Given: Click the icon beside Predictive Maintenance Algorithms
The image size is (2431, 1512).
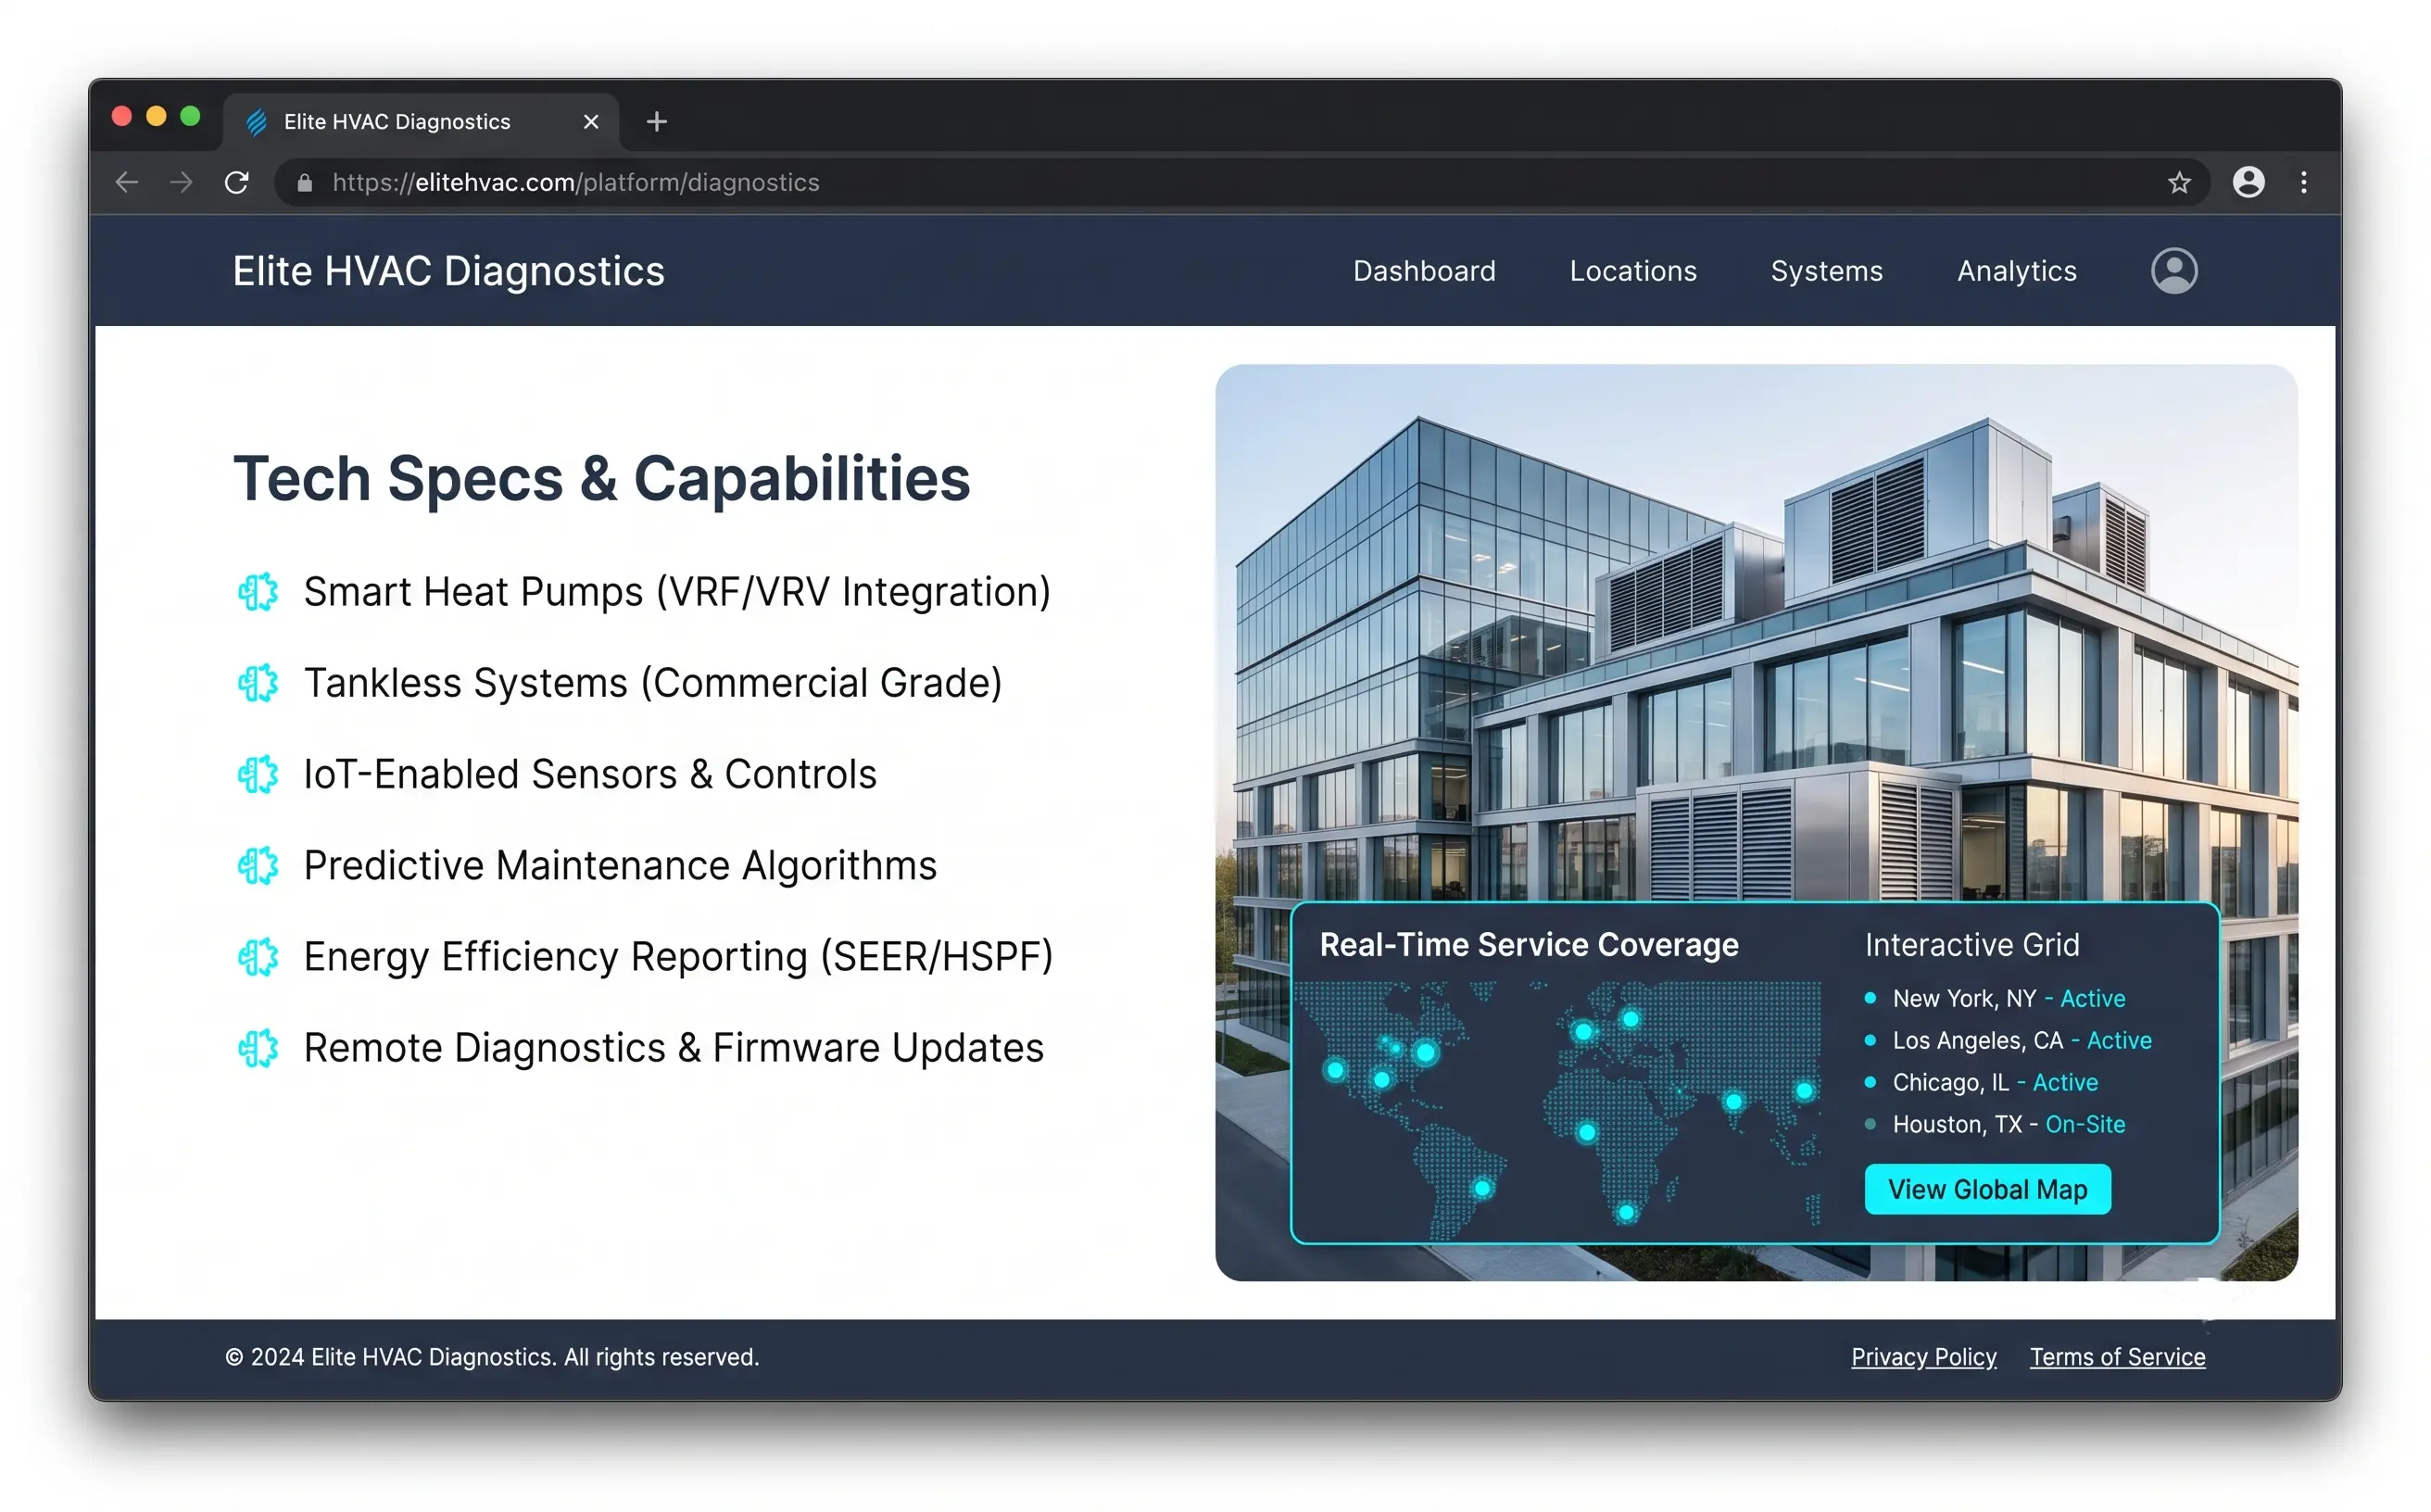Looking at the screenshot, I should click(x=258, y=865).
